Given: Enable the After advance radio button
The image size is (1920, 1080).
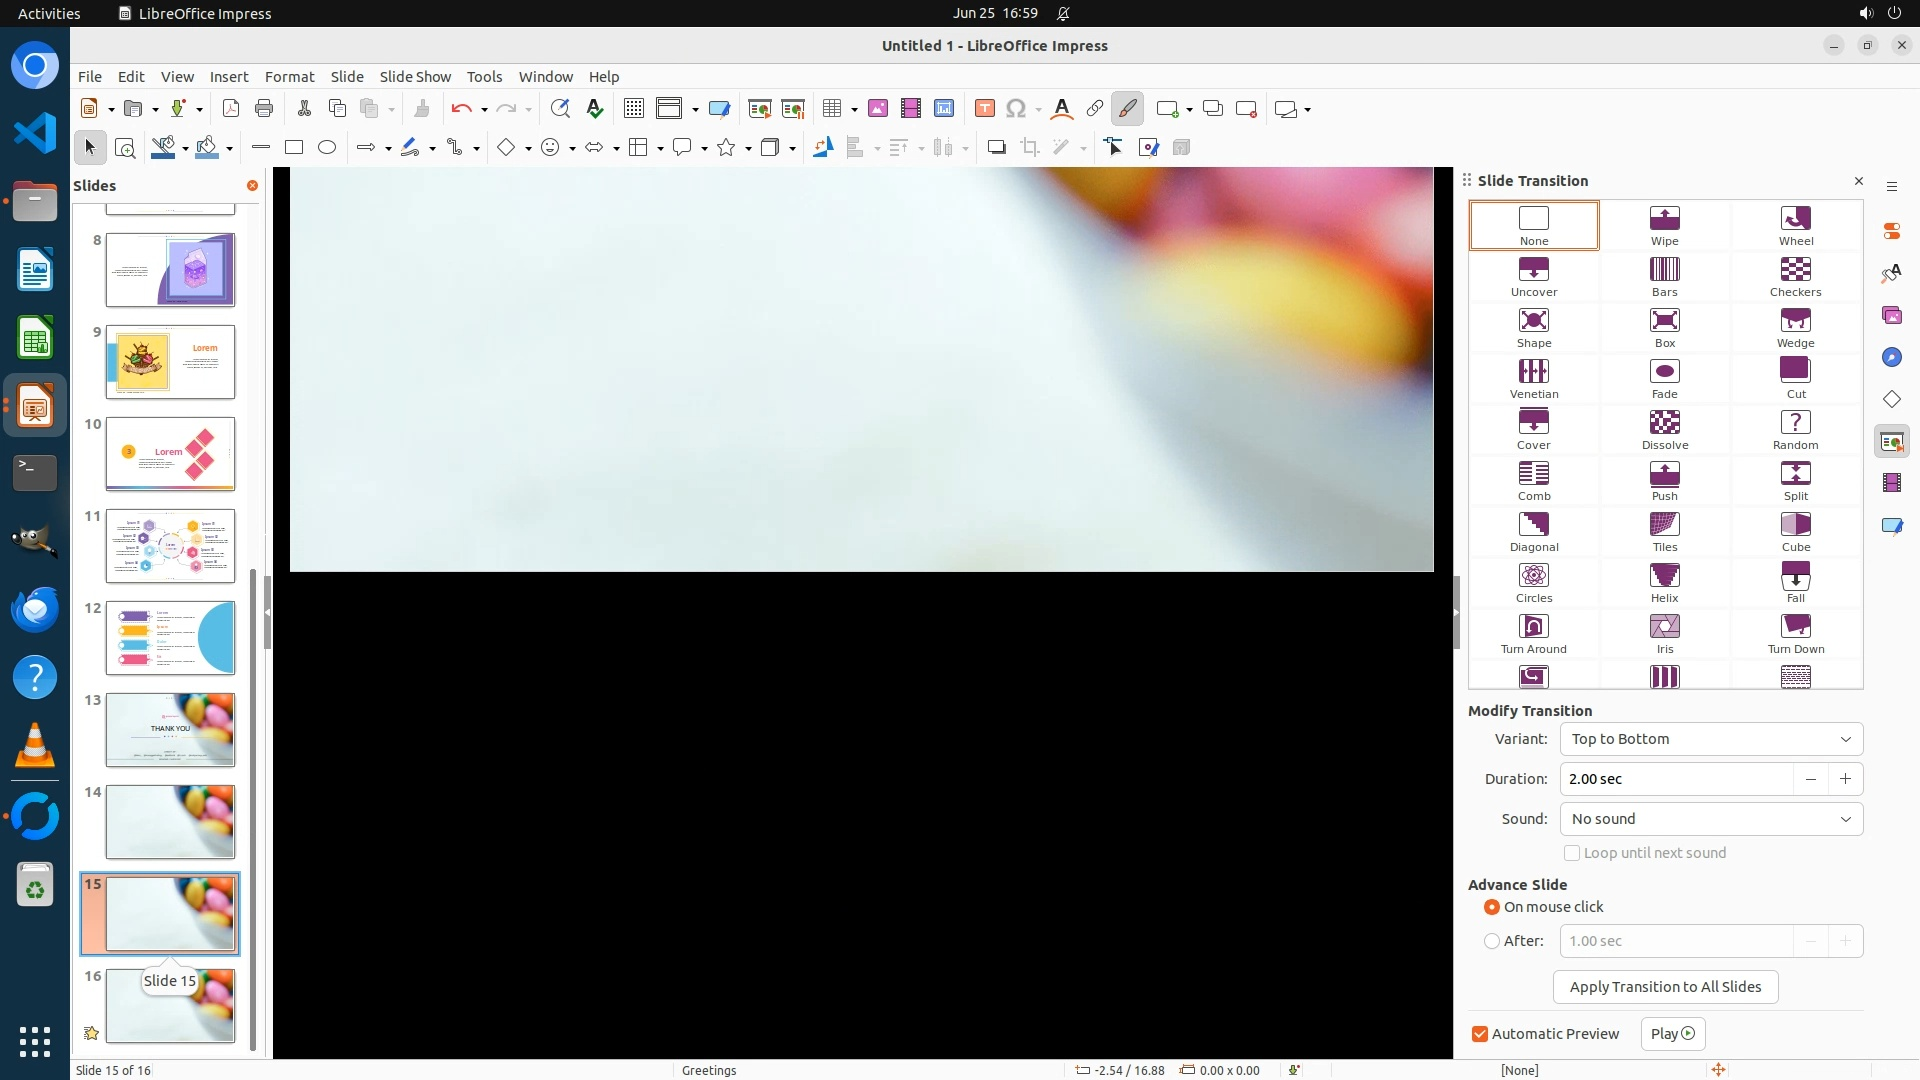Looking at the screenshot, I should [x=1492, y=941].
